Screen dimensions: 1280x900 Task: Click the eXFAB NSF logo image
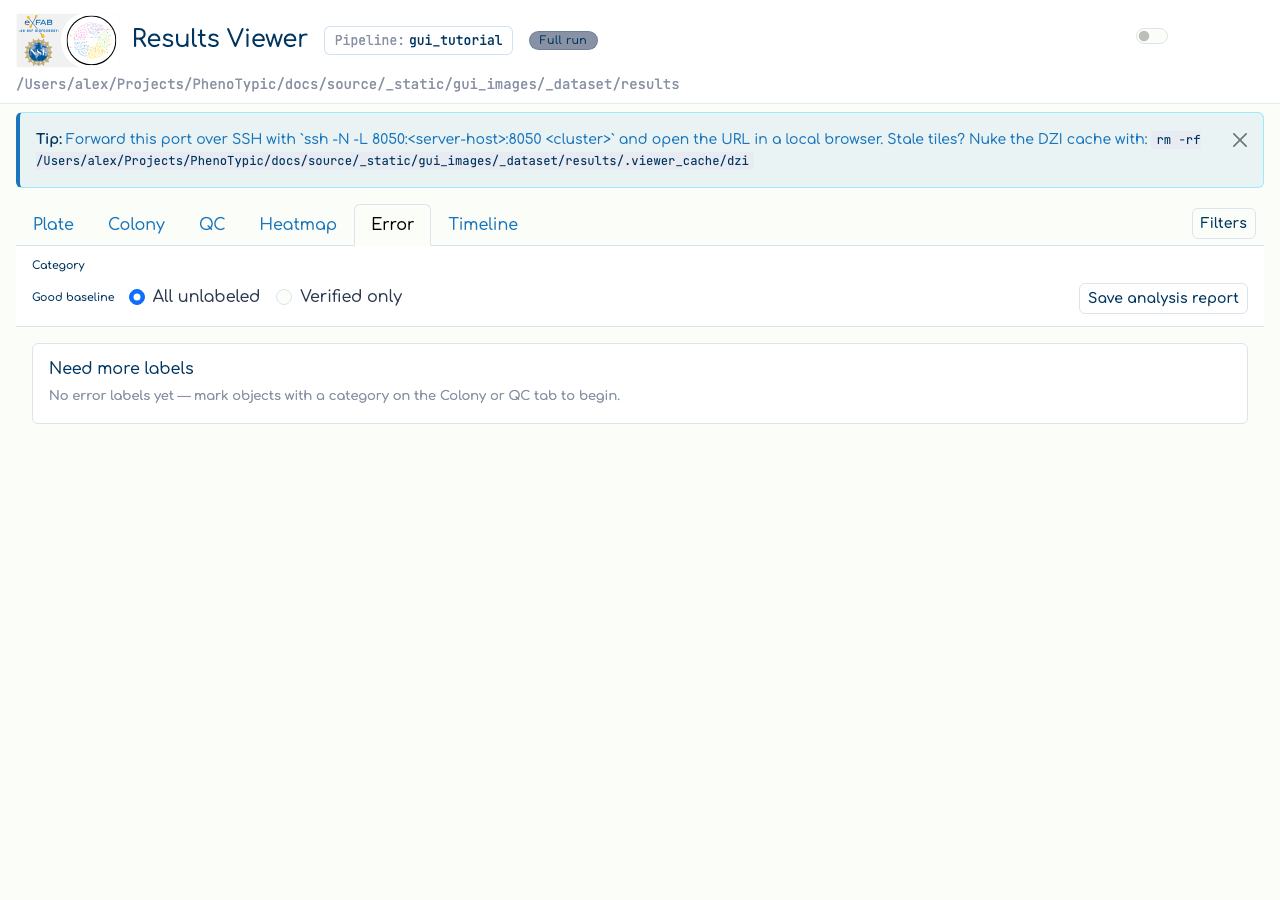click(41, 41)
